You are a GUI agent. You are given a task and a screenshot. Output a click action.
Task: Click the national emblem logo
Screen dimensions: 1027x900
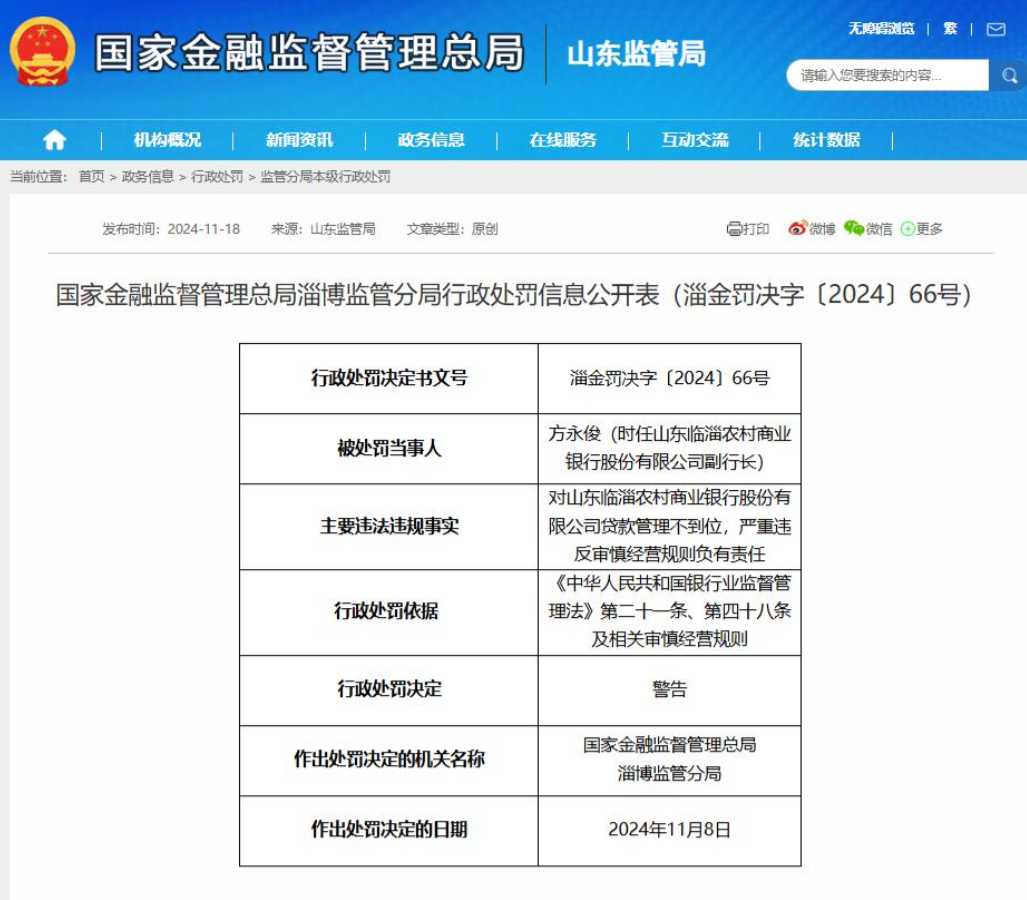pyautogui.click(x=43, y=52)
